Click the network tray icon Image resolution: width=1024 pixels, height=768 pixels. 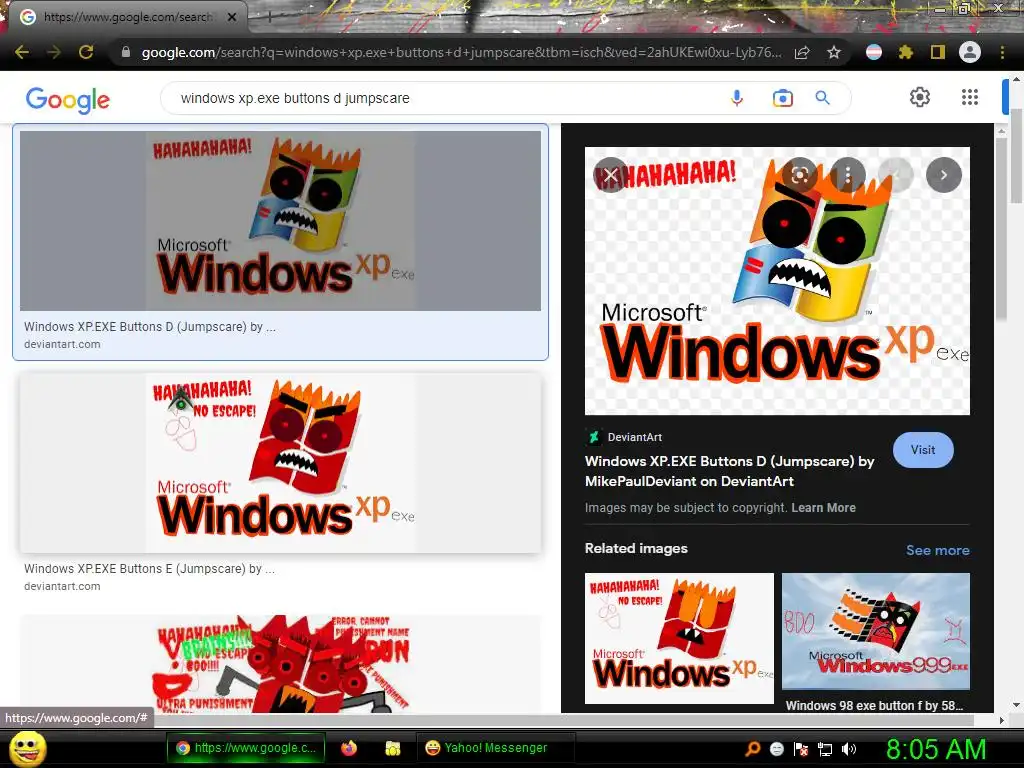click(825, 749)
